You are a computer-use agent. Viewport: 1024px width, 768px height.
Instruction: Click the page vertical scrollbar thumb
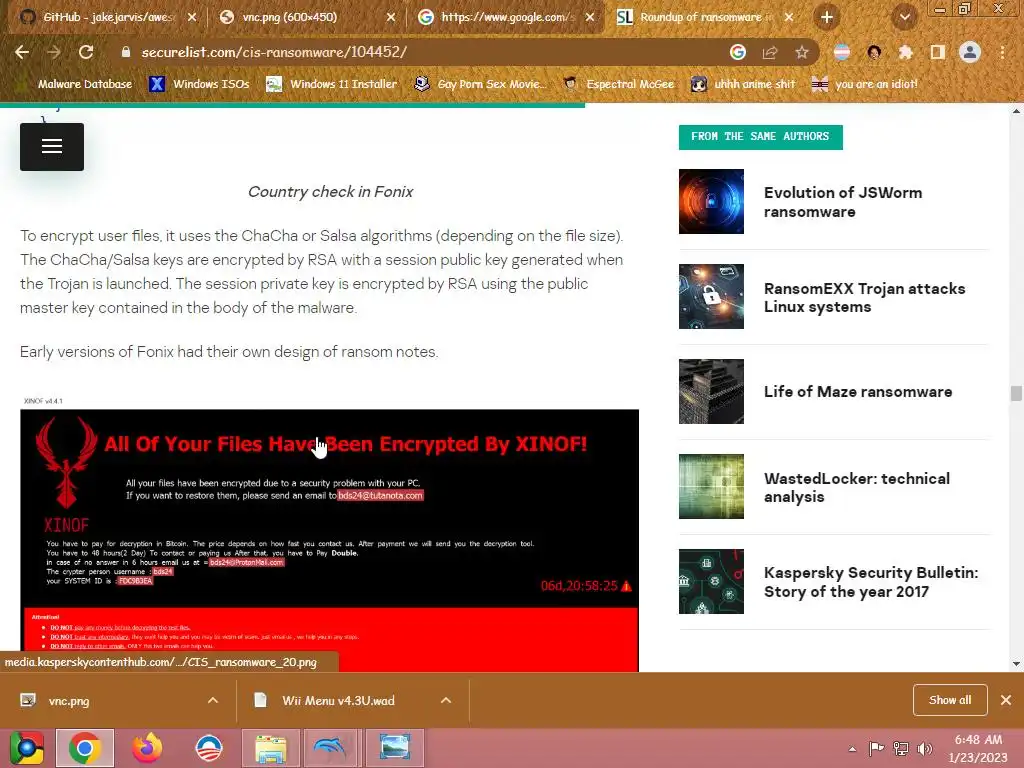click(x=1016, y=394)
